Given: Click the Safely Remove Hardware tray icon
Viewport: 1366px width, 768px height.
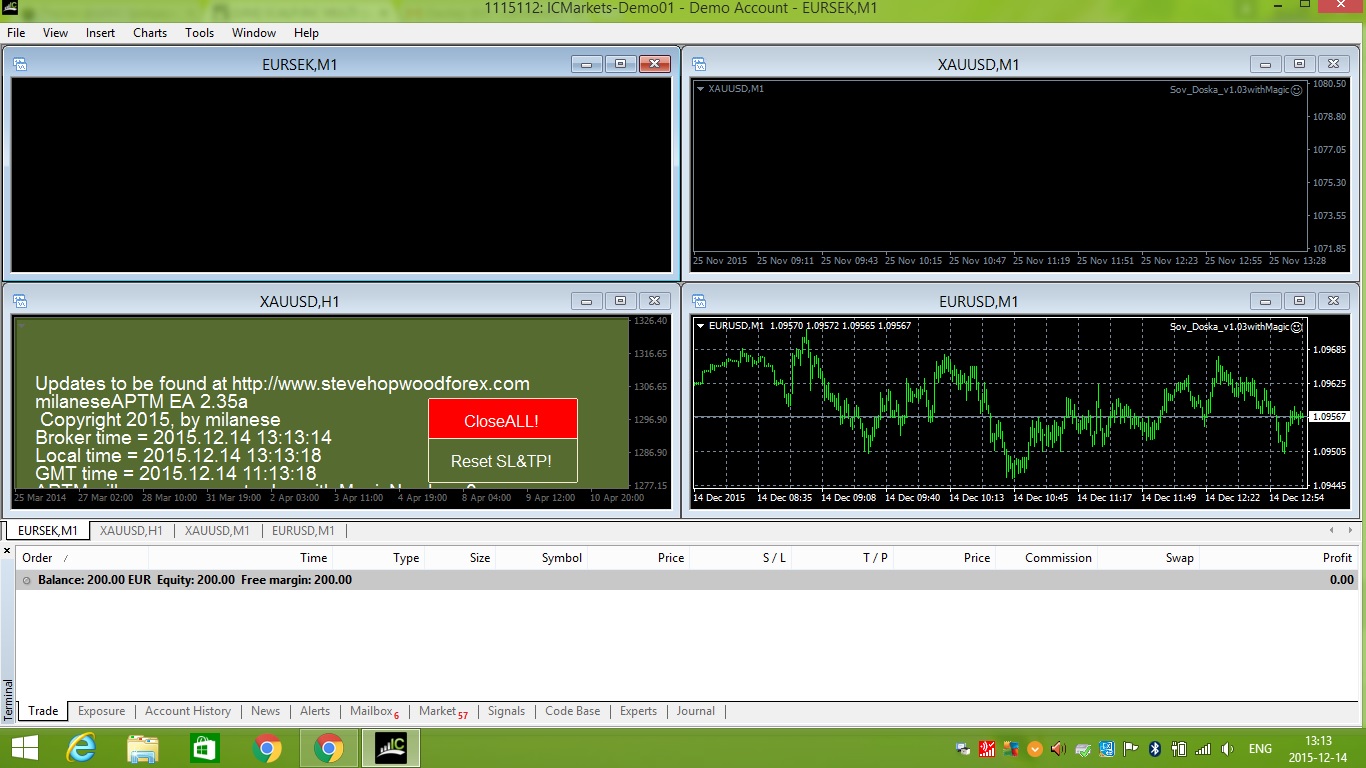Looking at the screenshot, I should [x=1083, y=749].
